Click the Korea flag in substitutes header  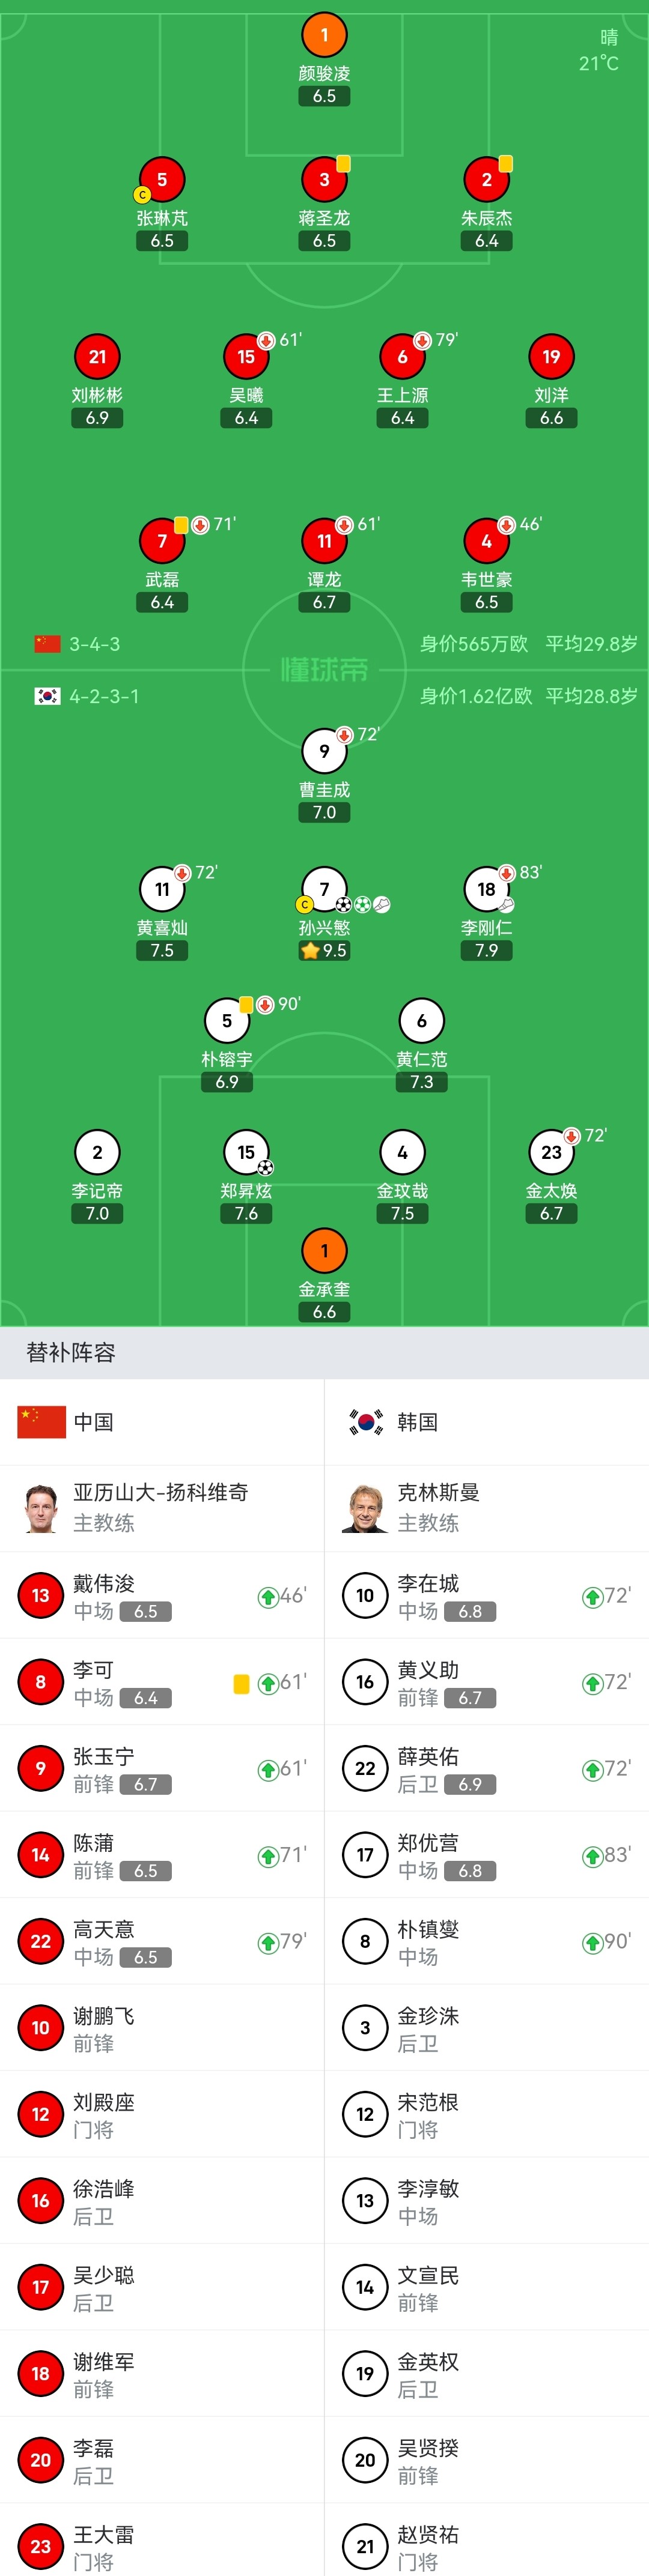click(x=365, y=1422)
